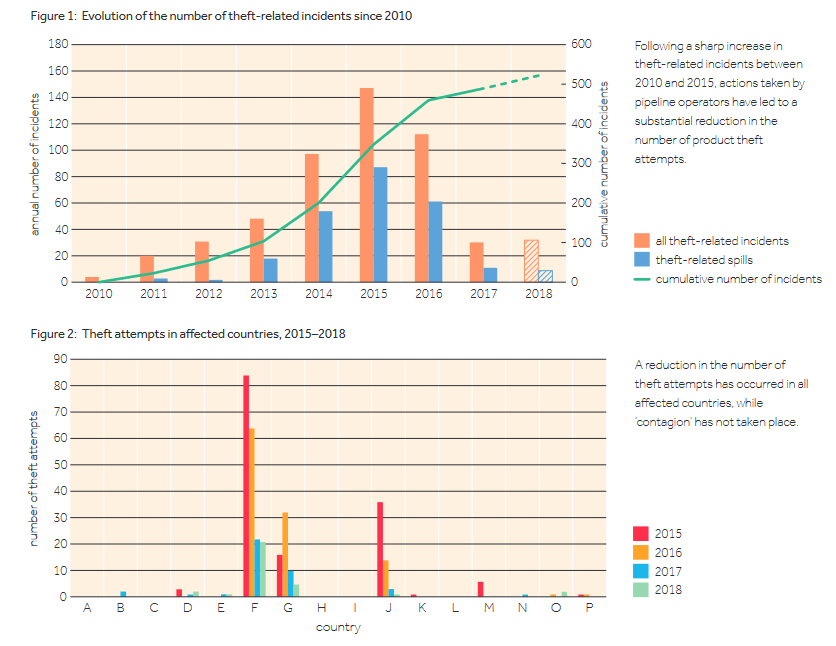The width and height of the screenshot is (836, 646).
Task: Click the red 2015 legend swatch
Action: point(642,533)
